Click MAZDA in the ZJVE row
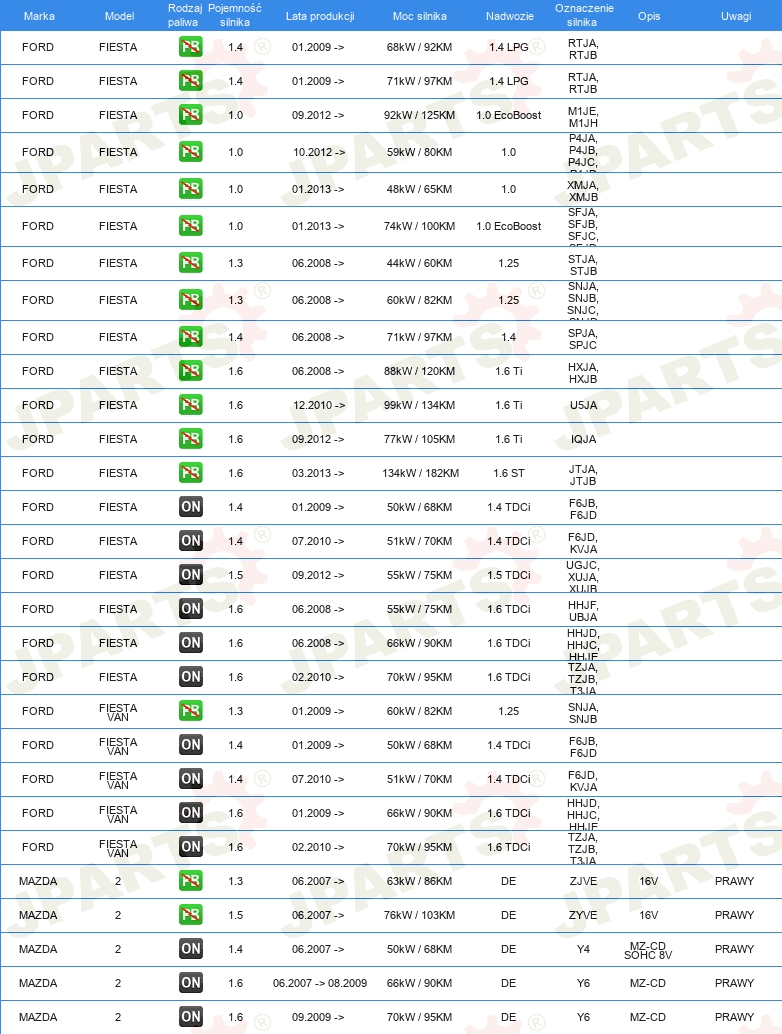782x1034 pixels. click(x=38, y=881)
